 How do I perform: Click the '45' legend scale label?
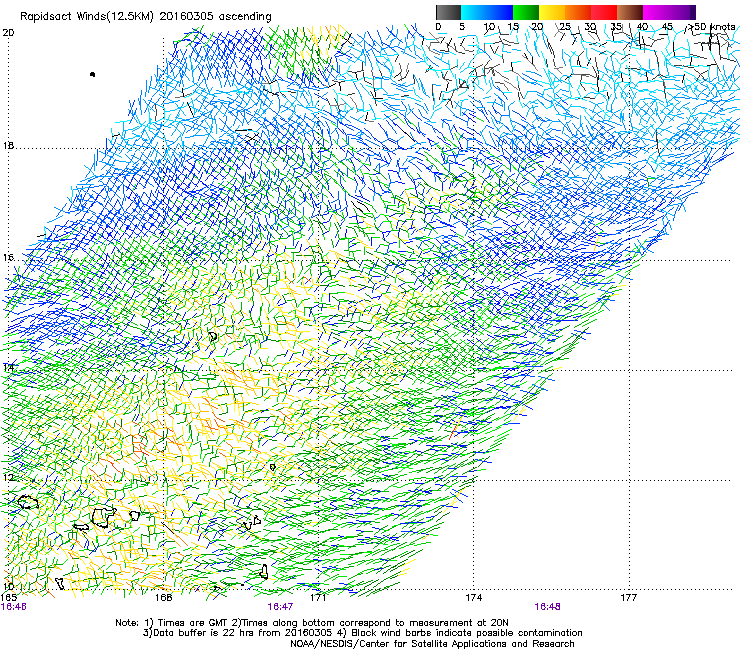click(x=667, y=27)
